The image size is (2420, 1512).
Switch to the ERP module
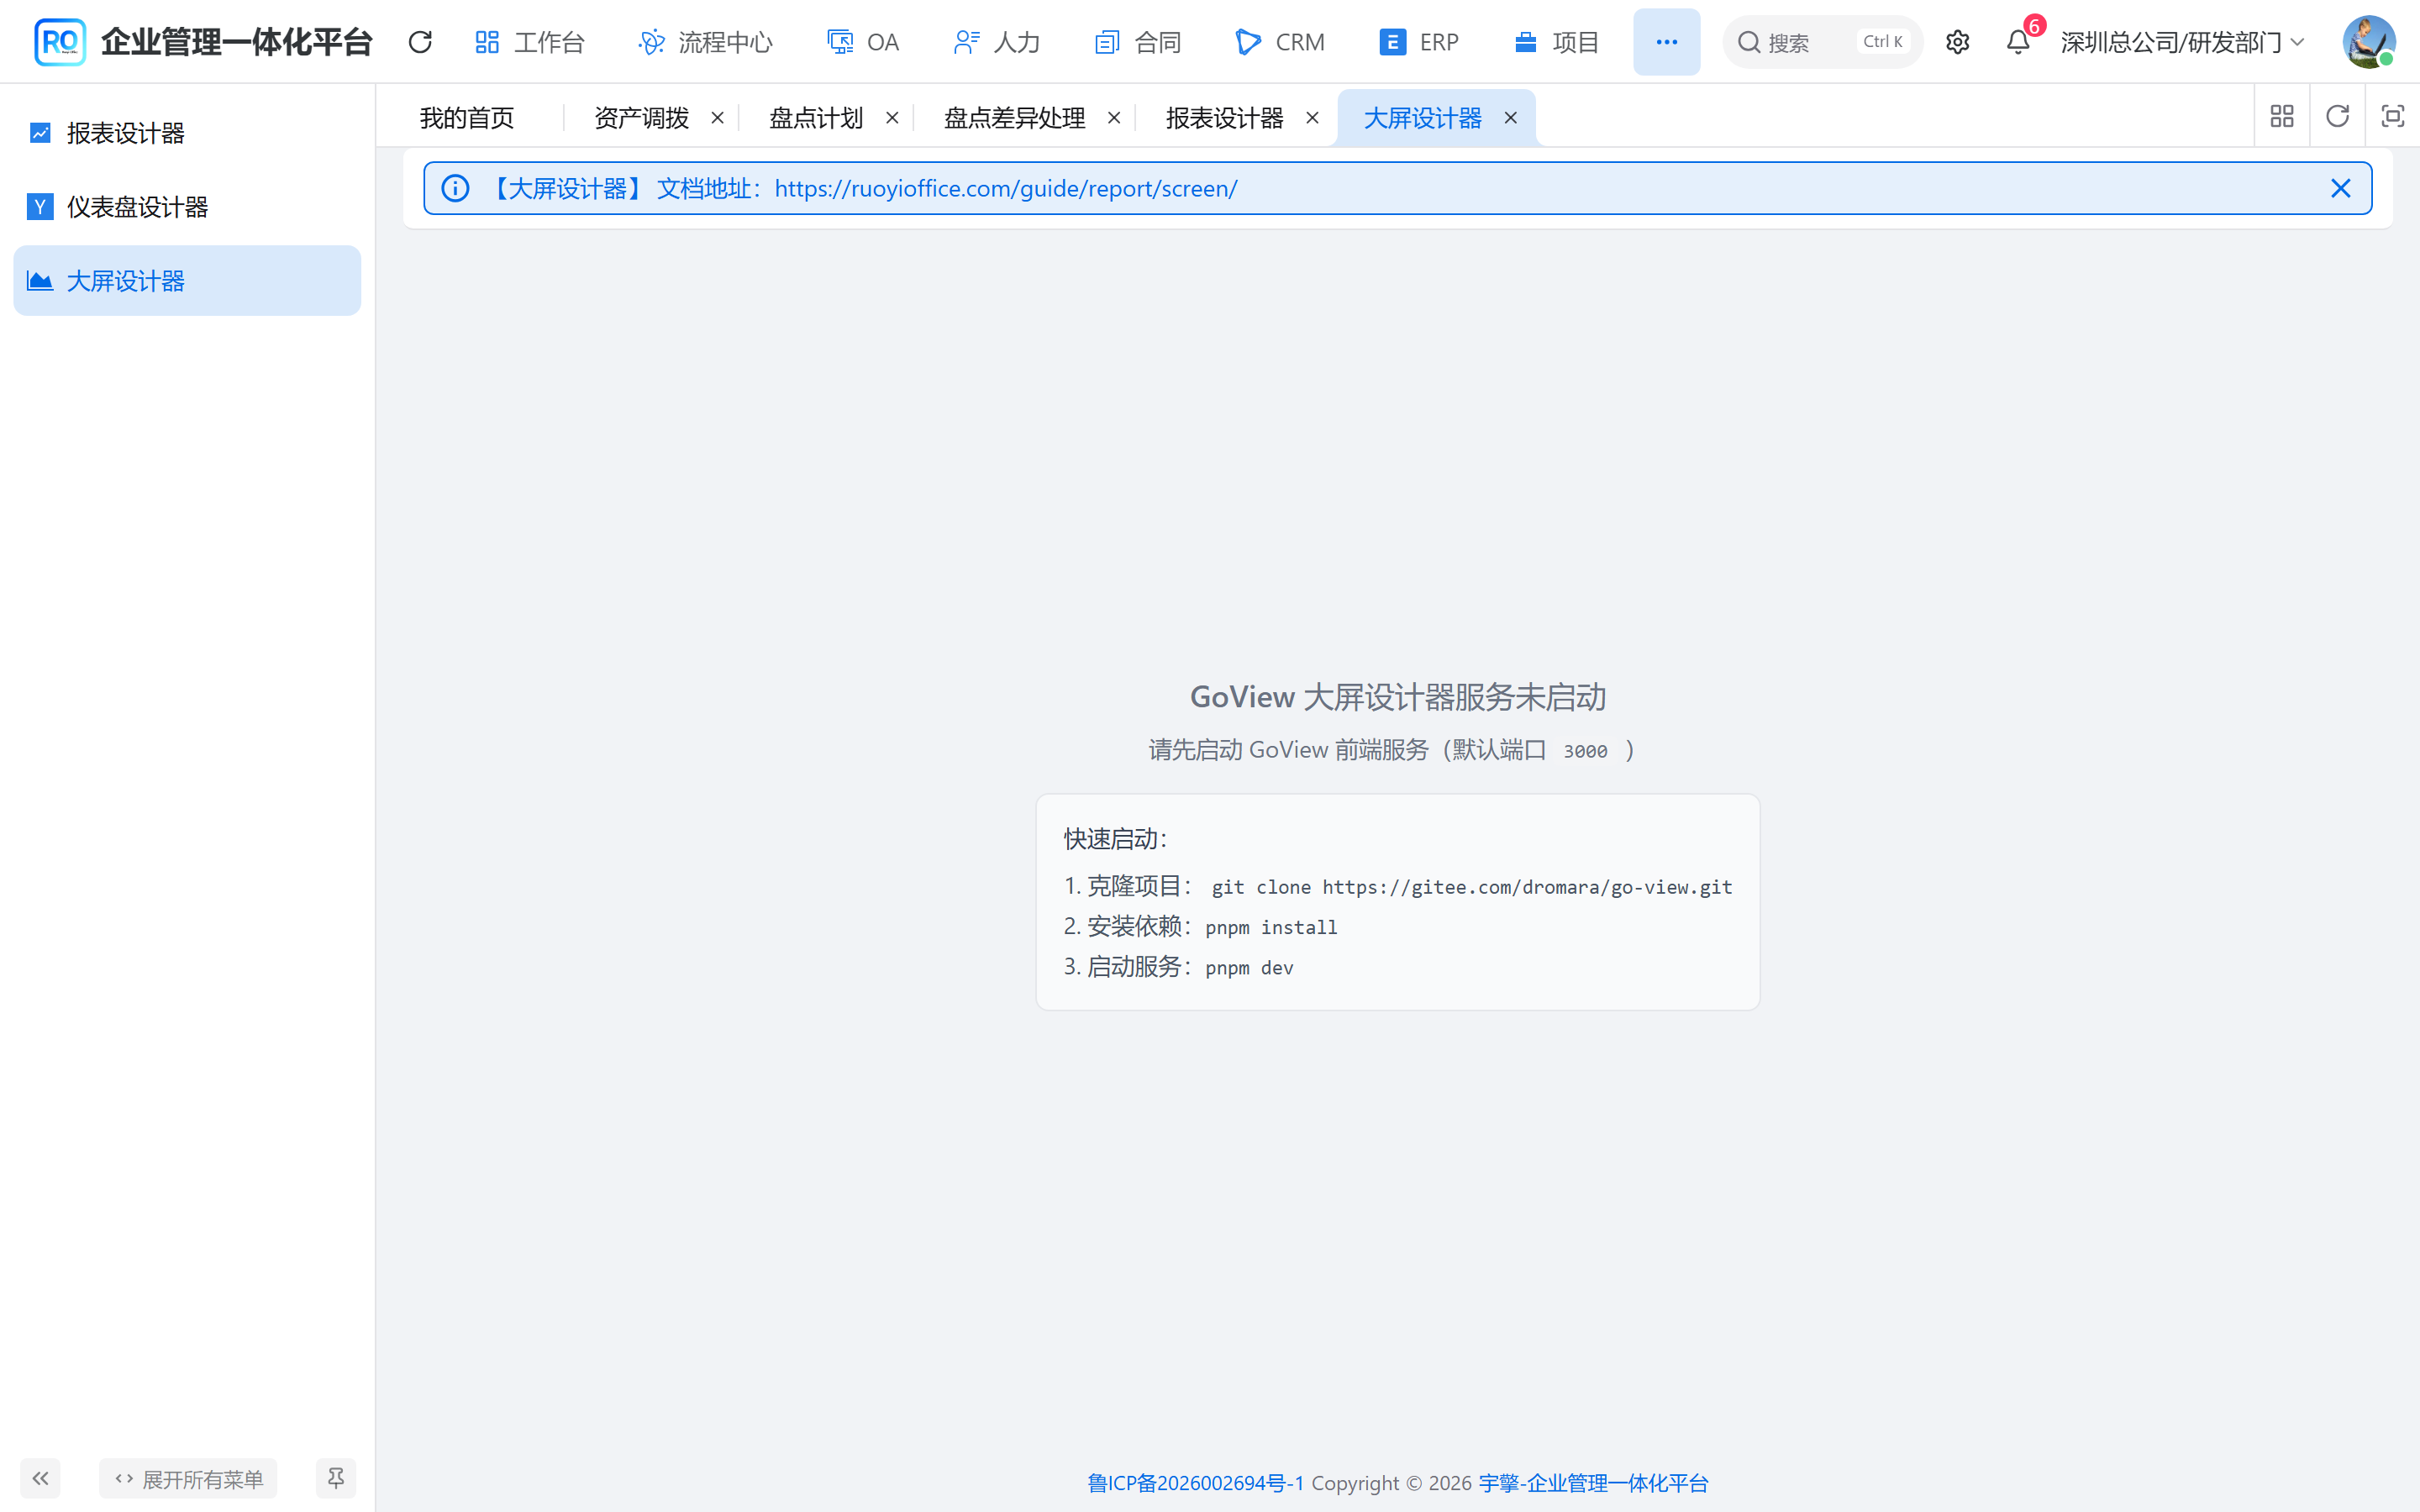point(1419,42)
